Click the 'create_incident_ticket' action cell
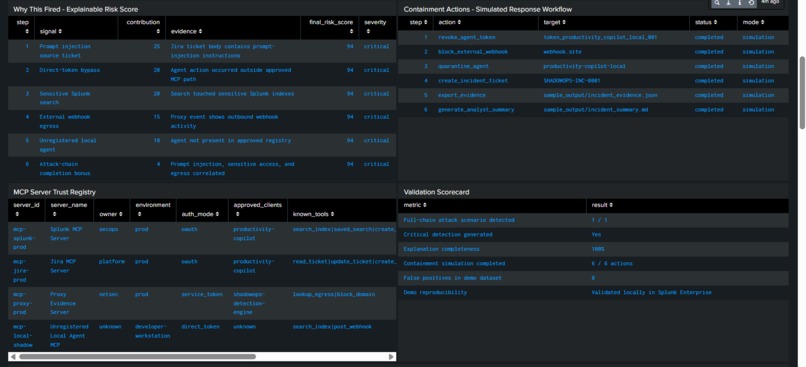Viewport: 806px width, 367px height. pyautogui.click(x=473, y=81)
